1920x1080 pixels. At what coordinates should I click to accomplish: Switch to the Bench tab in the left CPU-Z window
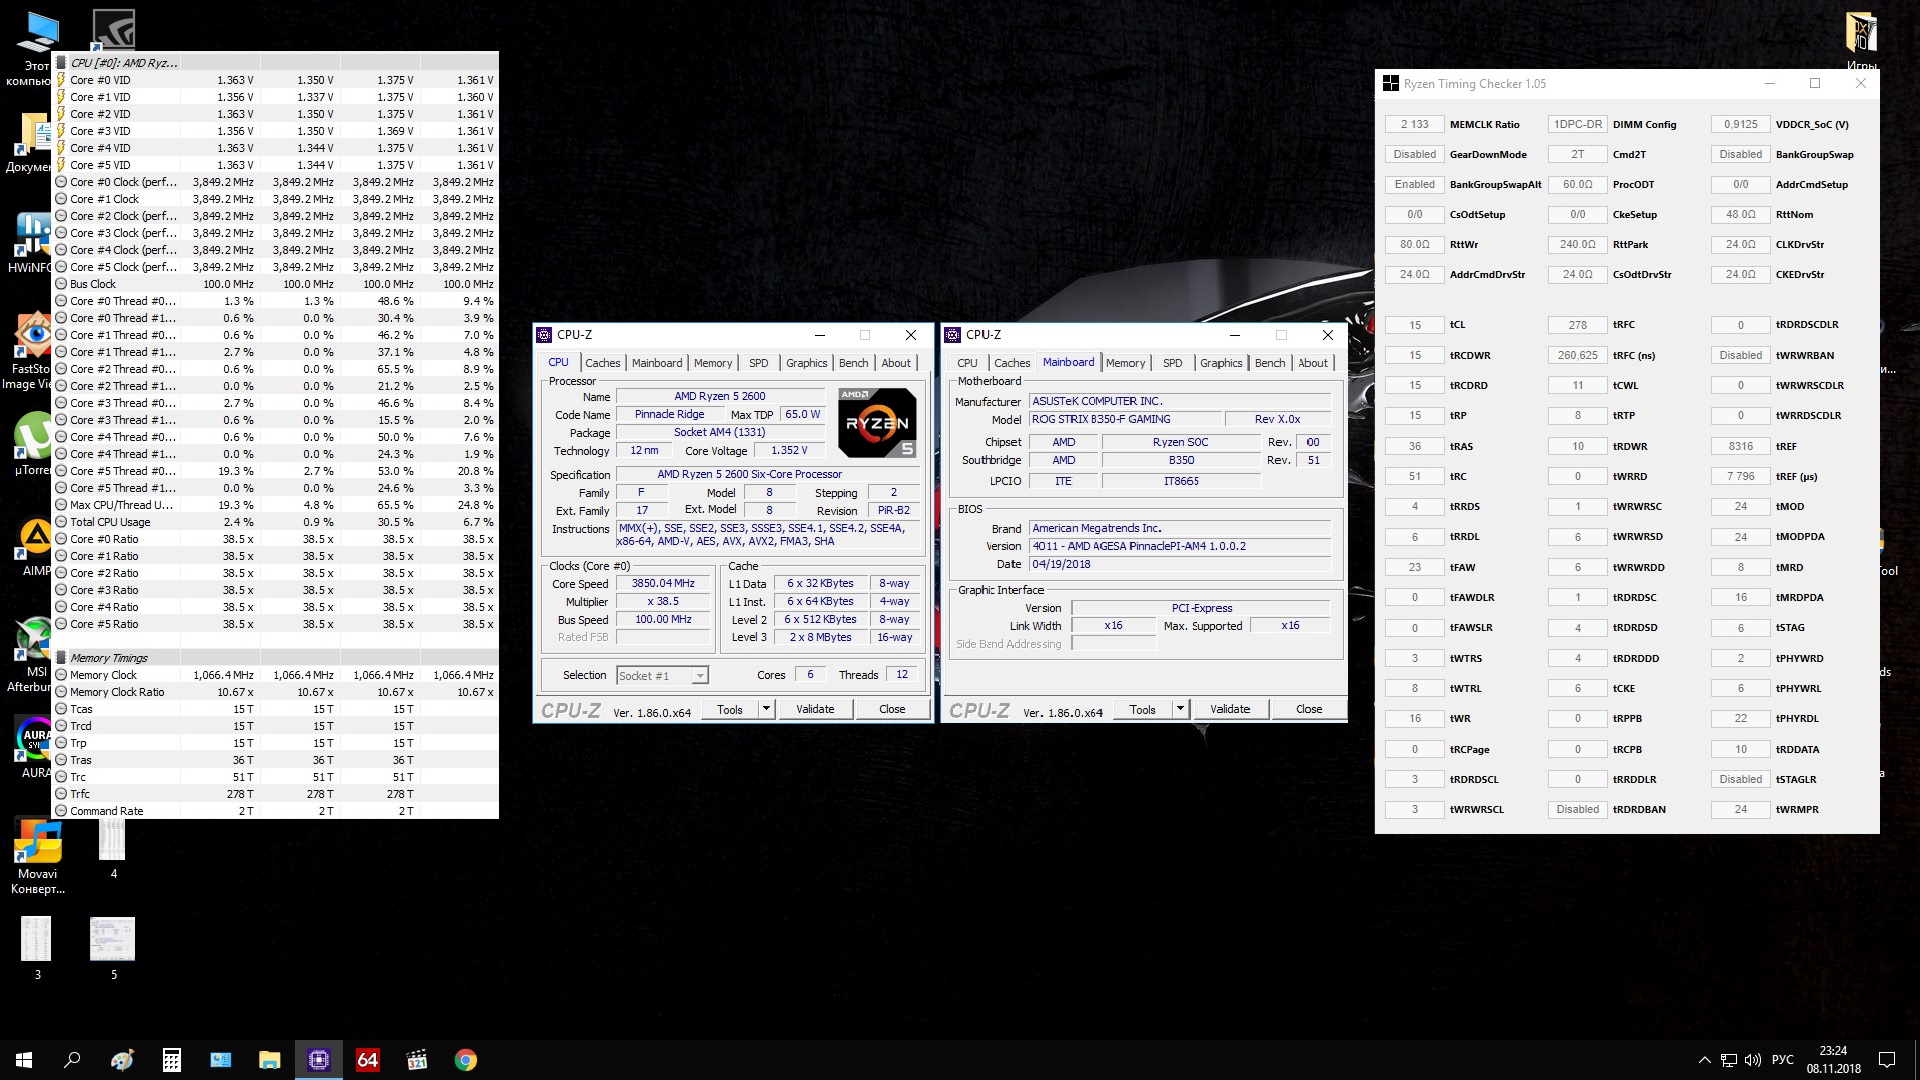tap(853, 363)
